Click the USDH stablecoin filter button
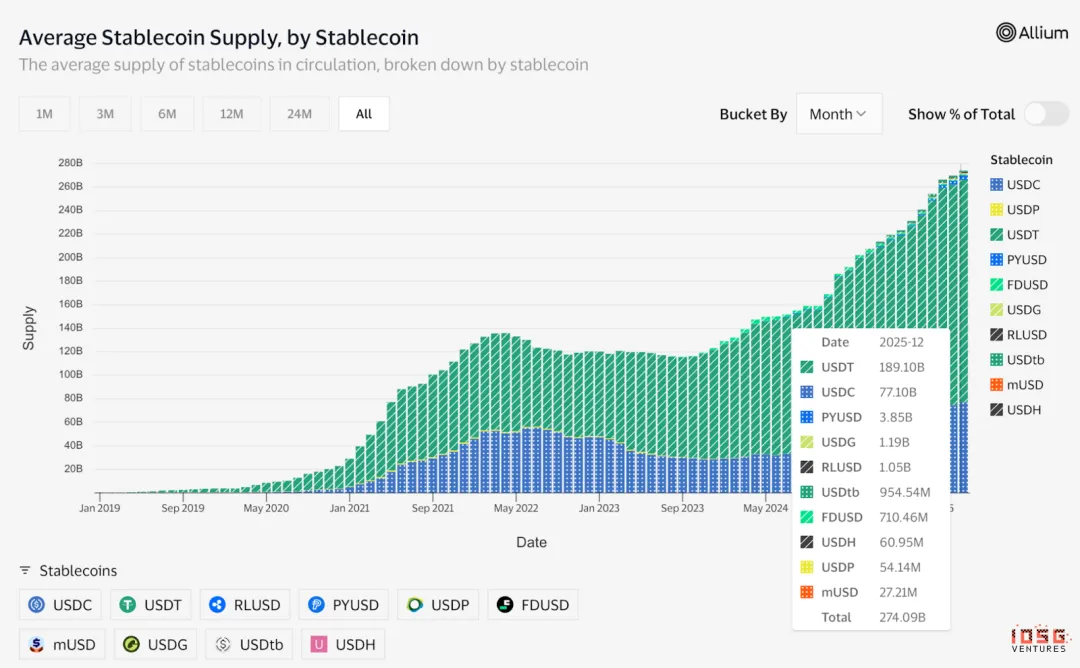1080x668 pixels. pyautogui.click(x=346, y=645)
